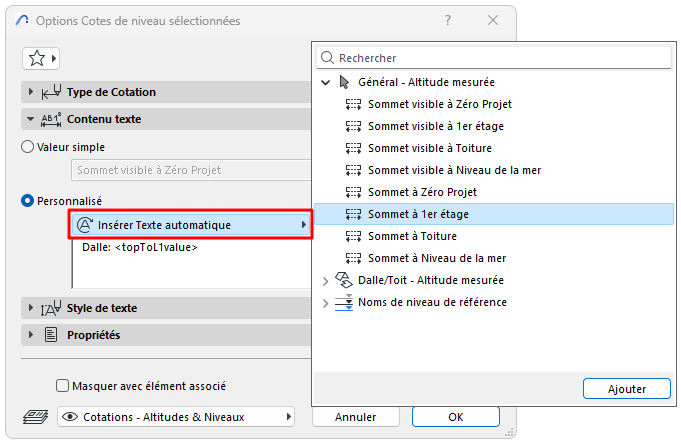Viewport: 681px width, 444px height.
Task: Click the Propriétés list icon
Action: click(x=51, y=335)
